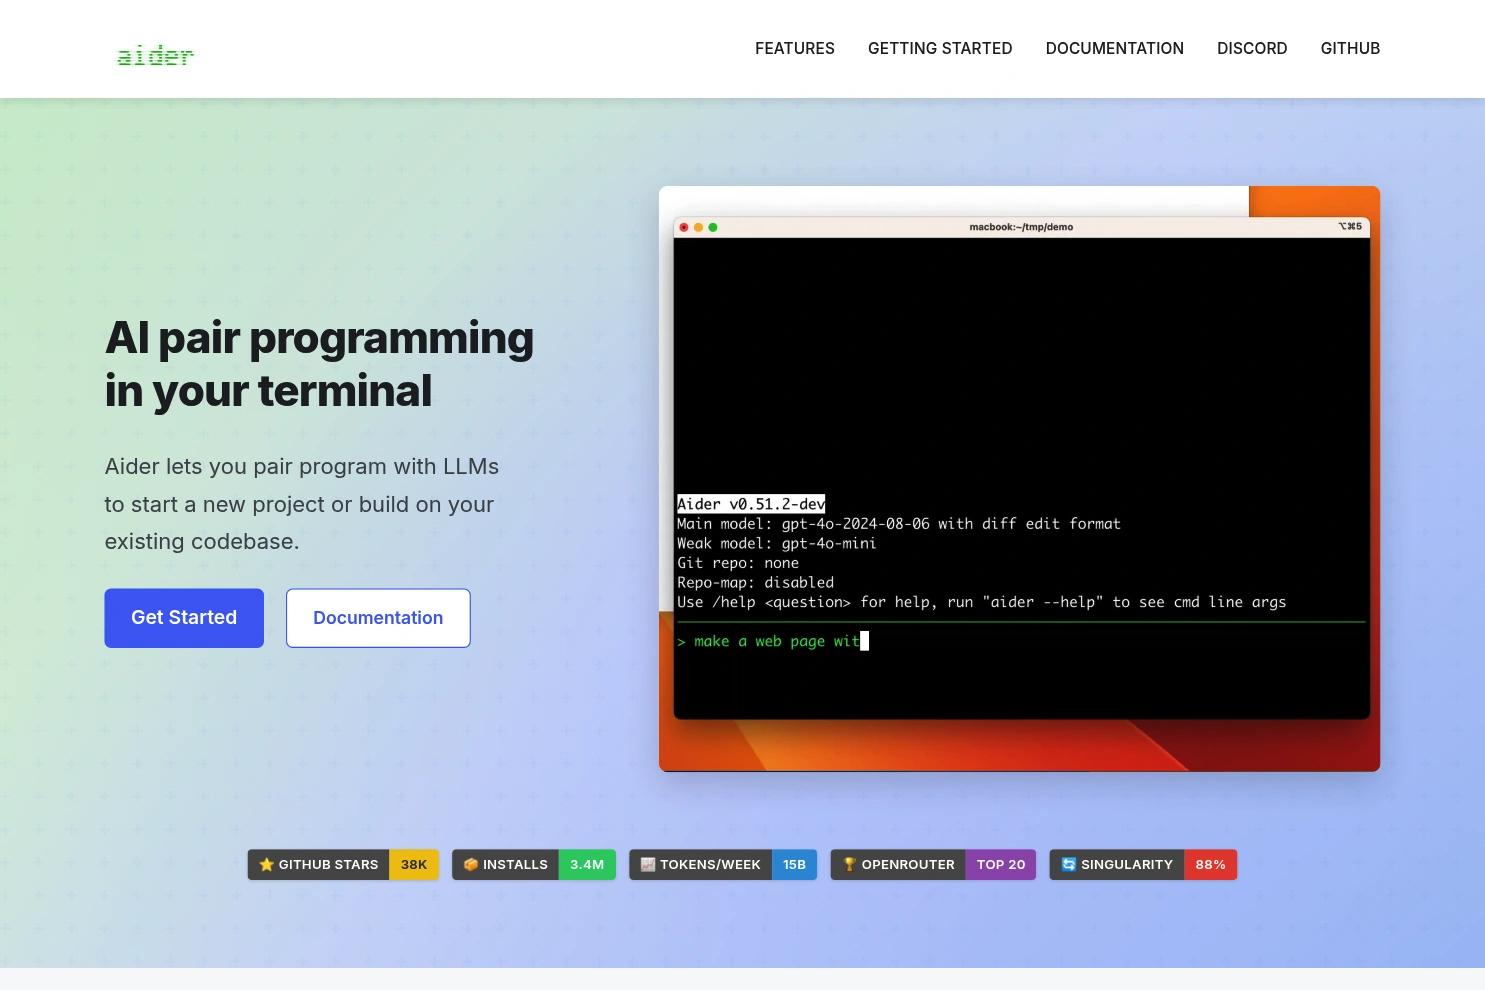Open the GitHub nav link
This screenshot has width=1485, height=990.
1350,48
